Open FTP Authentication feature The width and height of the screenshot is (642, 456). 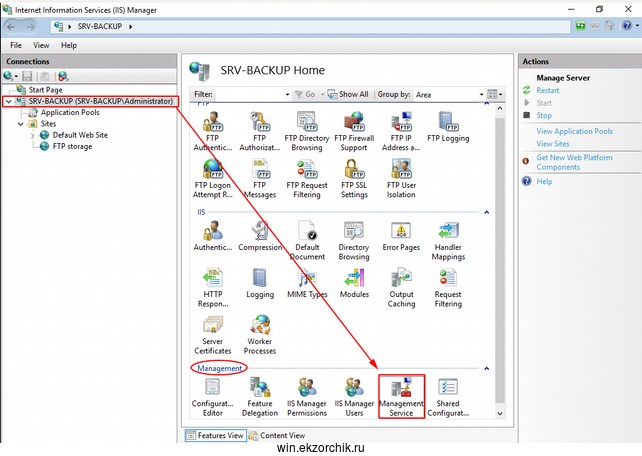[212, 131]
